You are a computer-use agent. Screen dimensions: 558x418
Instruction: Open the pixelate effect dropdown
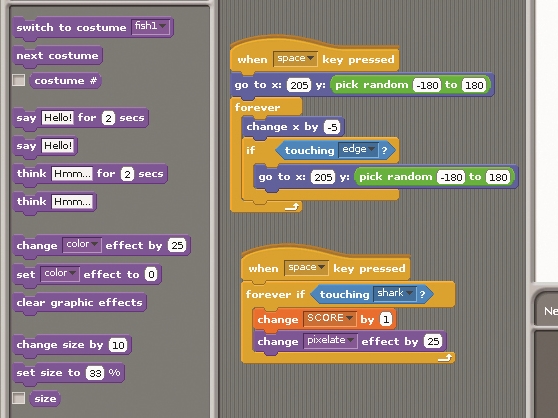point(330,341)
